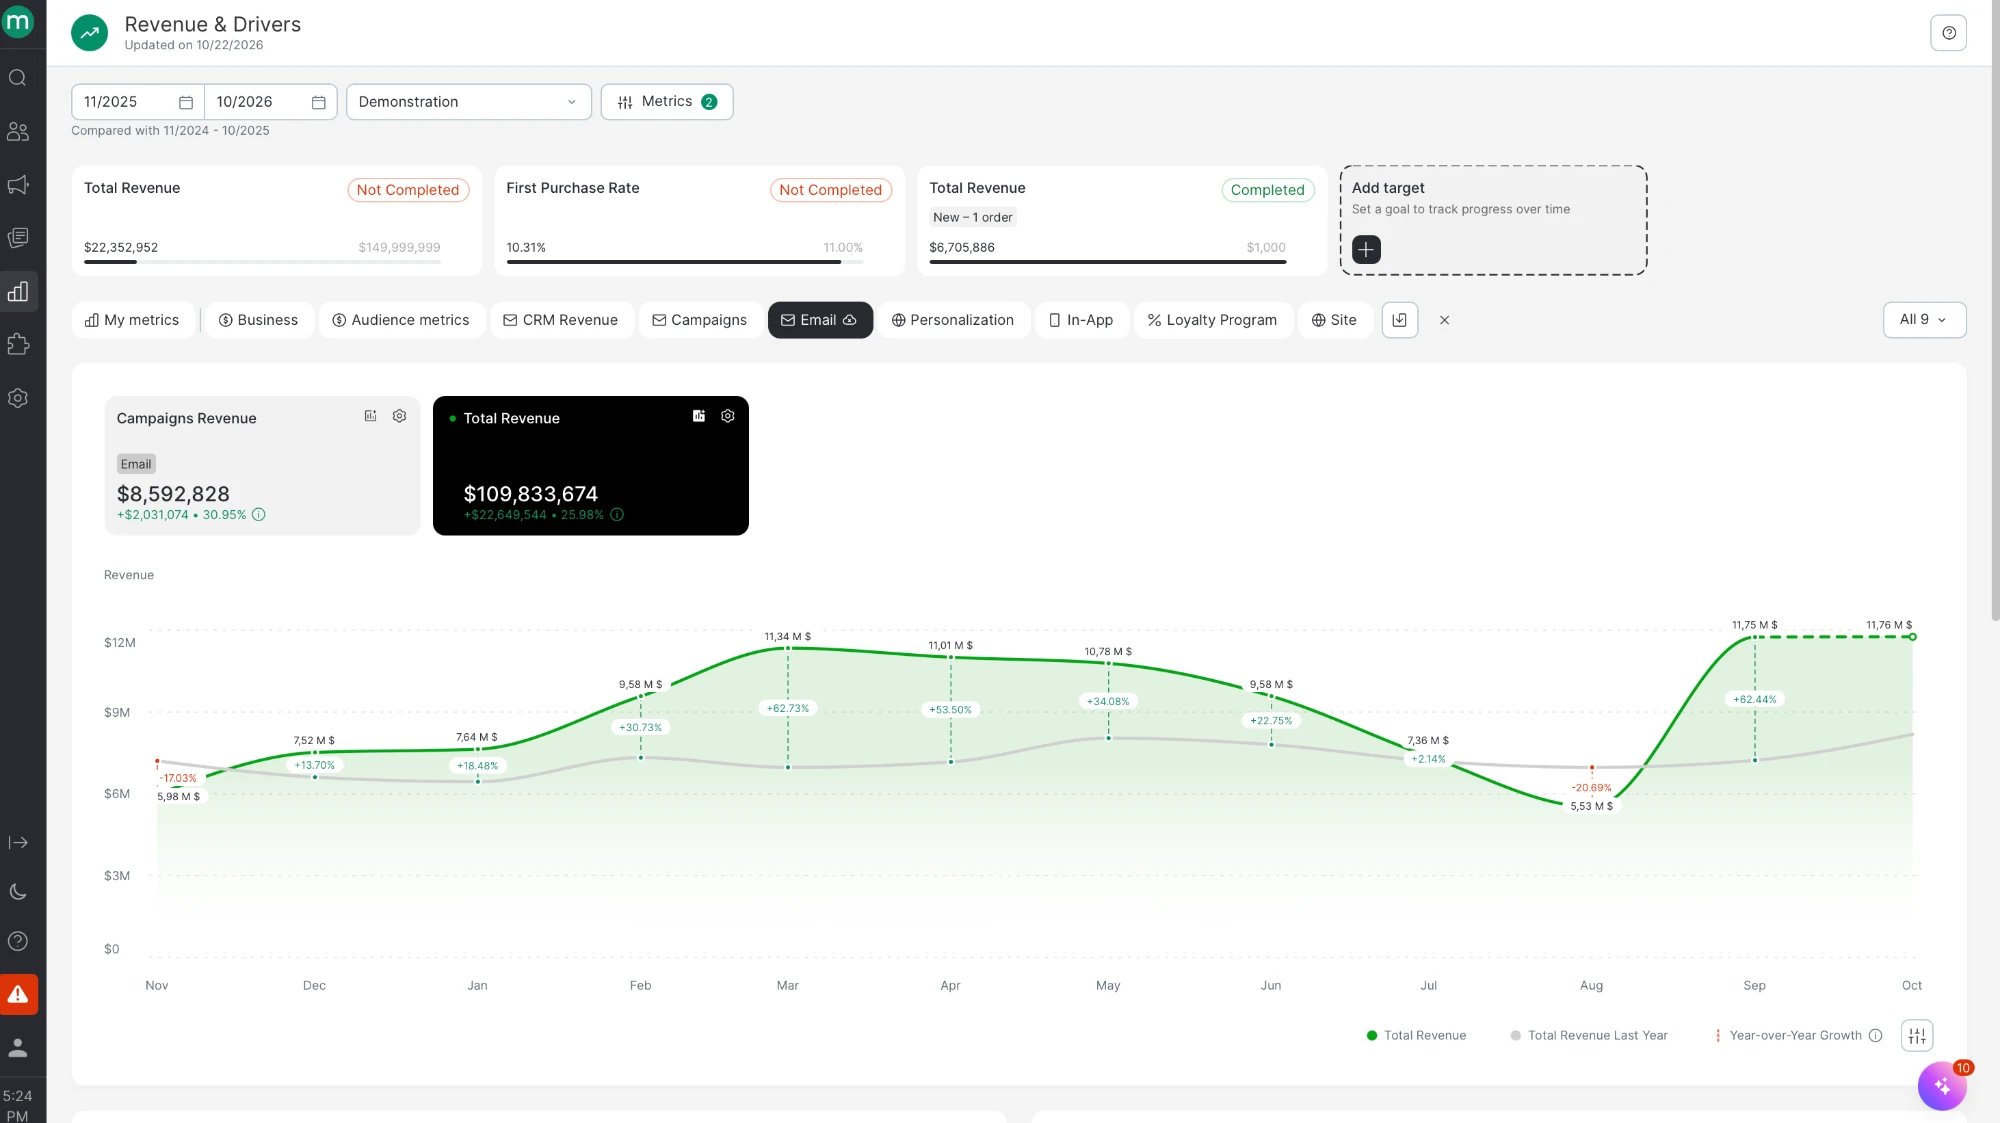Image resolution: width=2000 pixels, height=1123 pixels.
Task: Expand the All 9 dropdown
Action: pyautogui.click(x=1924, y=320)
